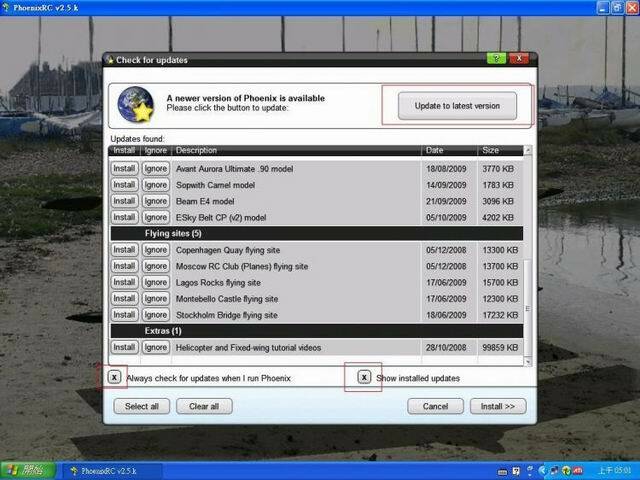Click the 21/09/2009 Beam E4 date

446,201
